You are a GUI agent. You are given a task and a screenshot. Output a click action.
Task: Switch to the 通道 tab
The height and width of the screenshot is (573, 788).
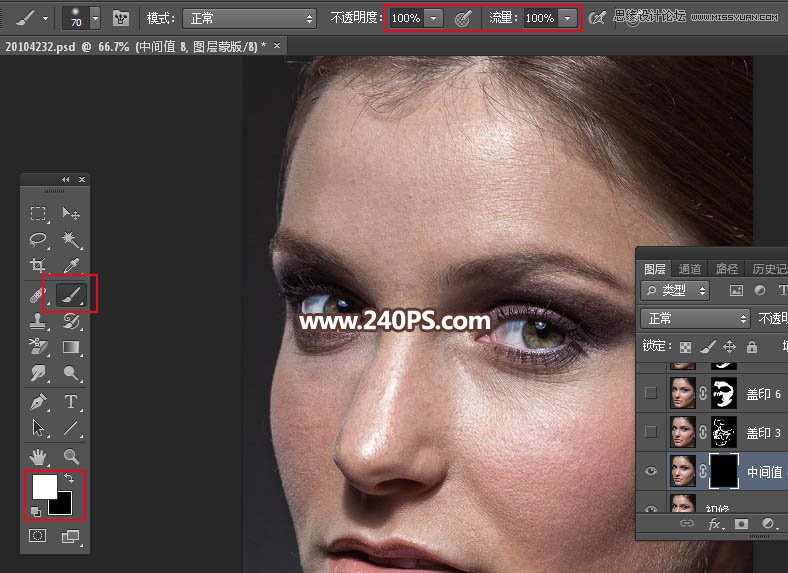click(690, 269)
